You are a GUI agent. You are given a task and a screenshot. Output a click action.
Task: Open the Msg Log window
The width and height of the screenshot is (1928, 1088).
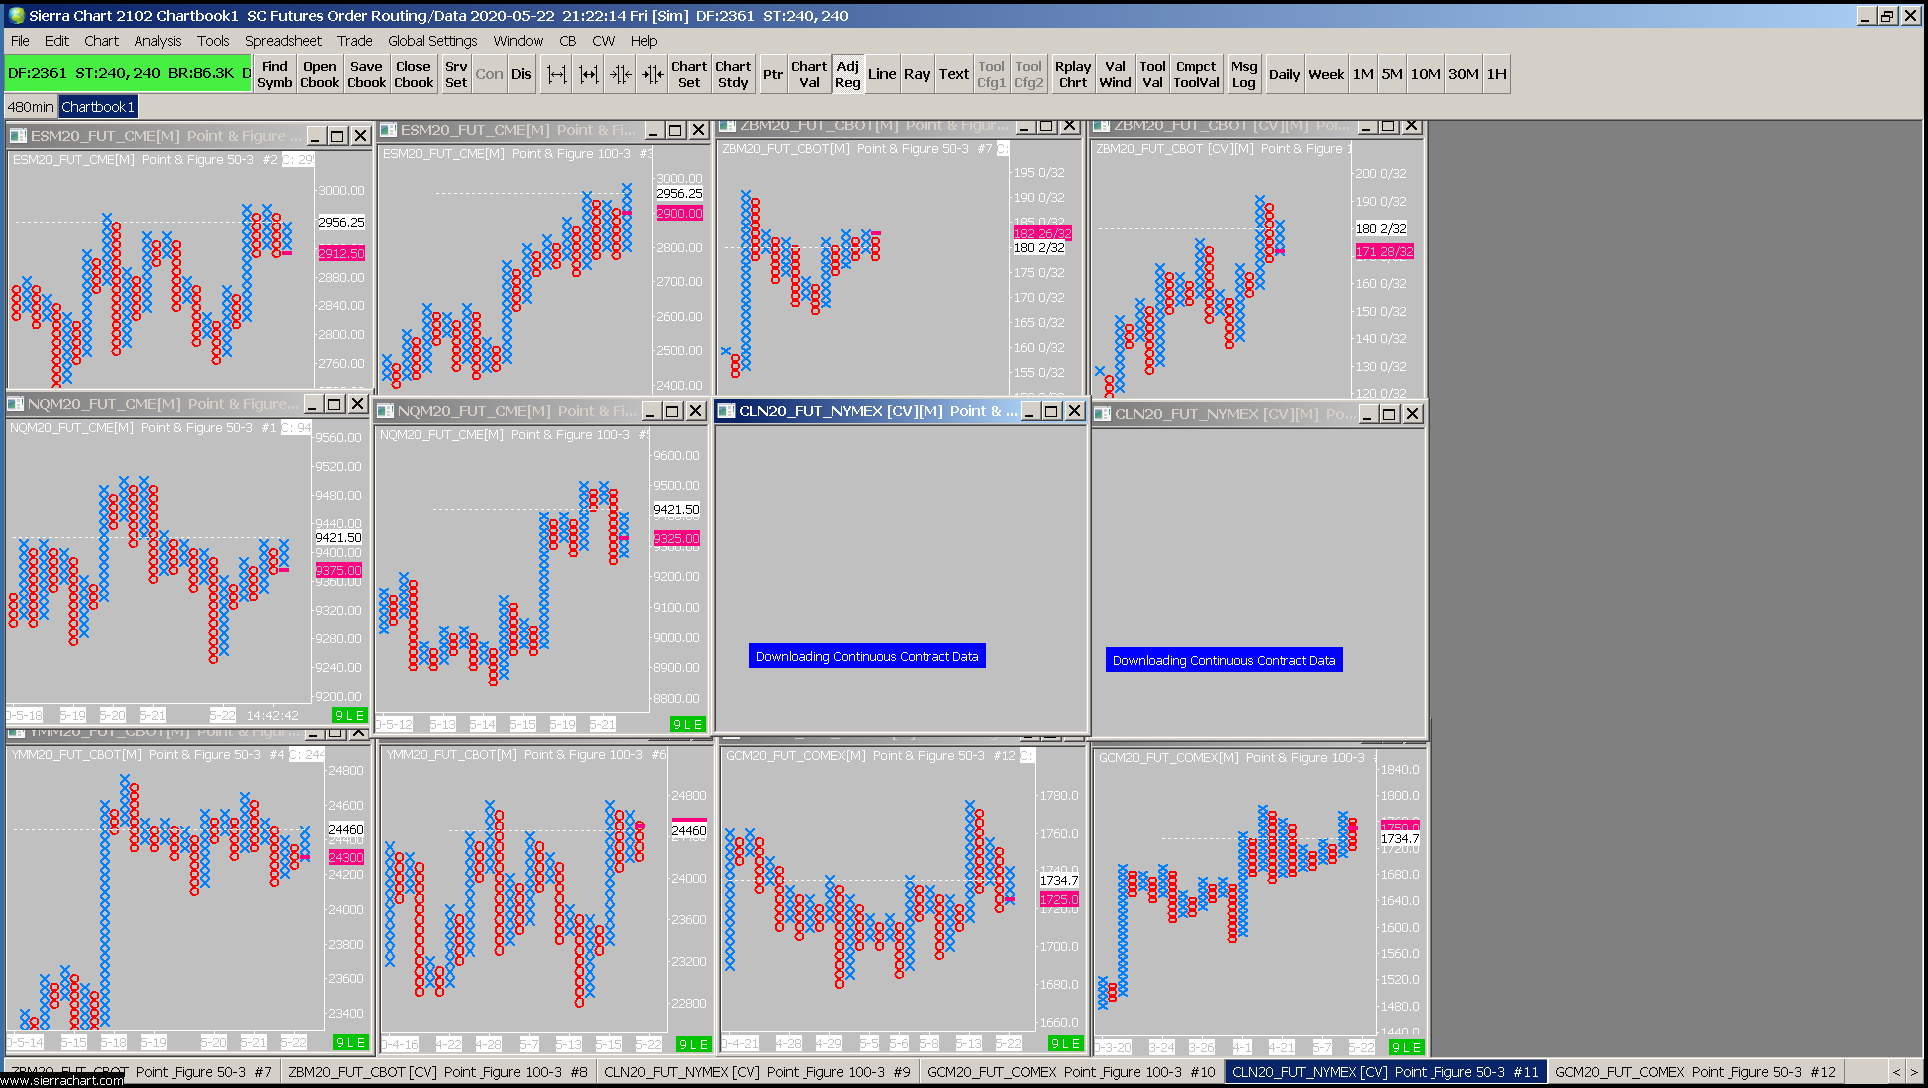click(x=1243, y=74)
